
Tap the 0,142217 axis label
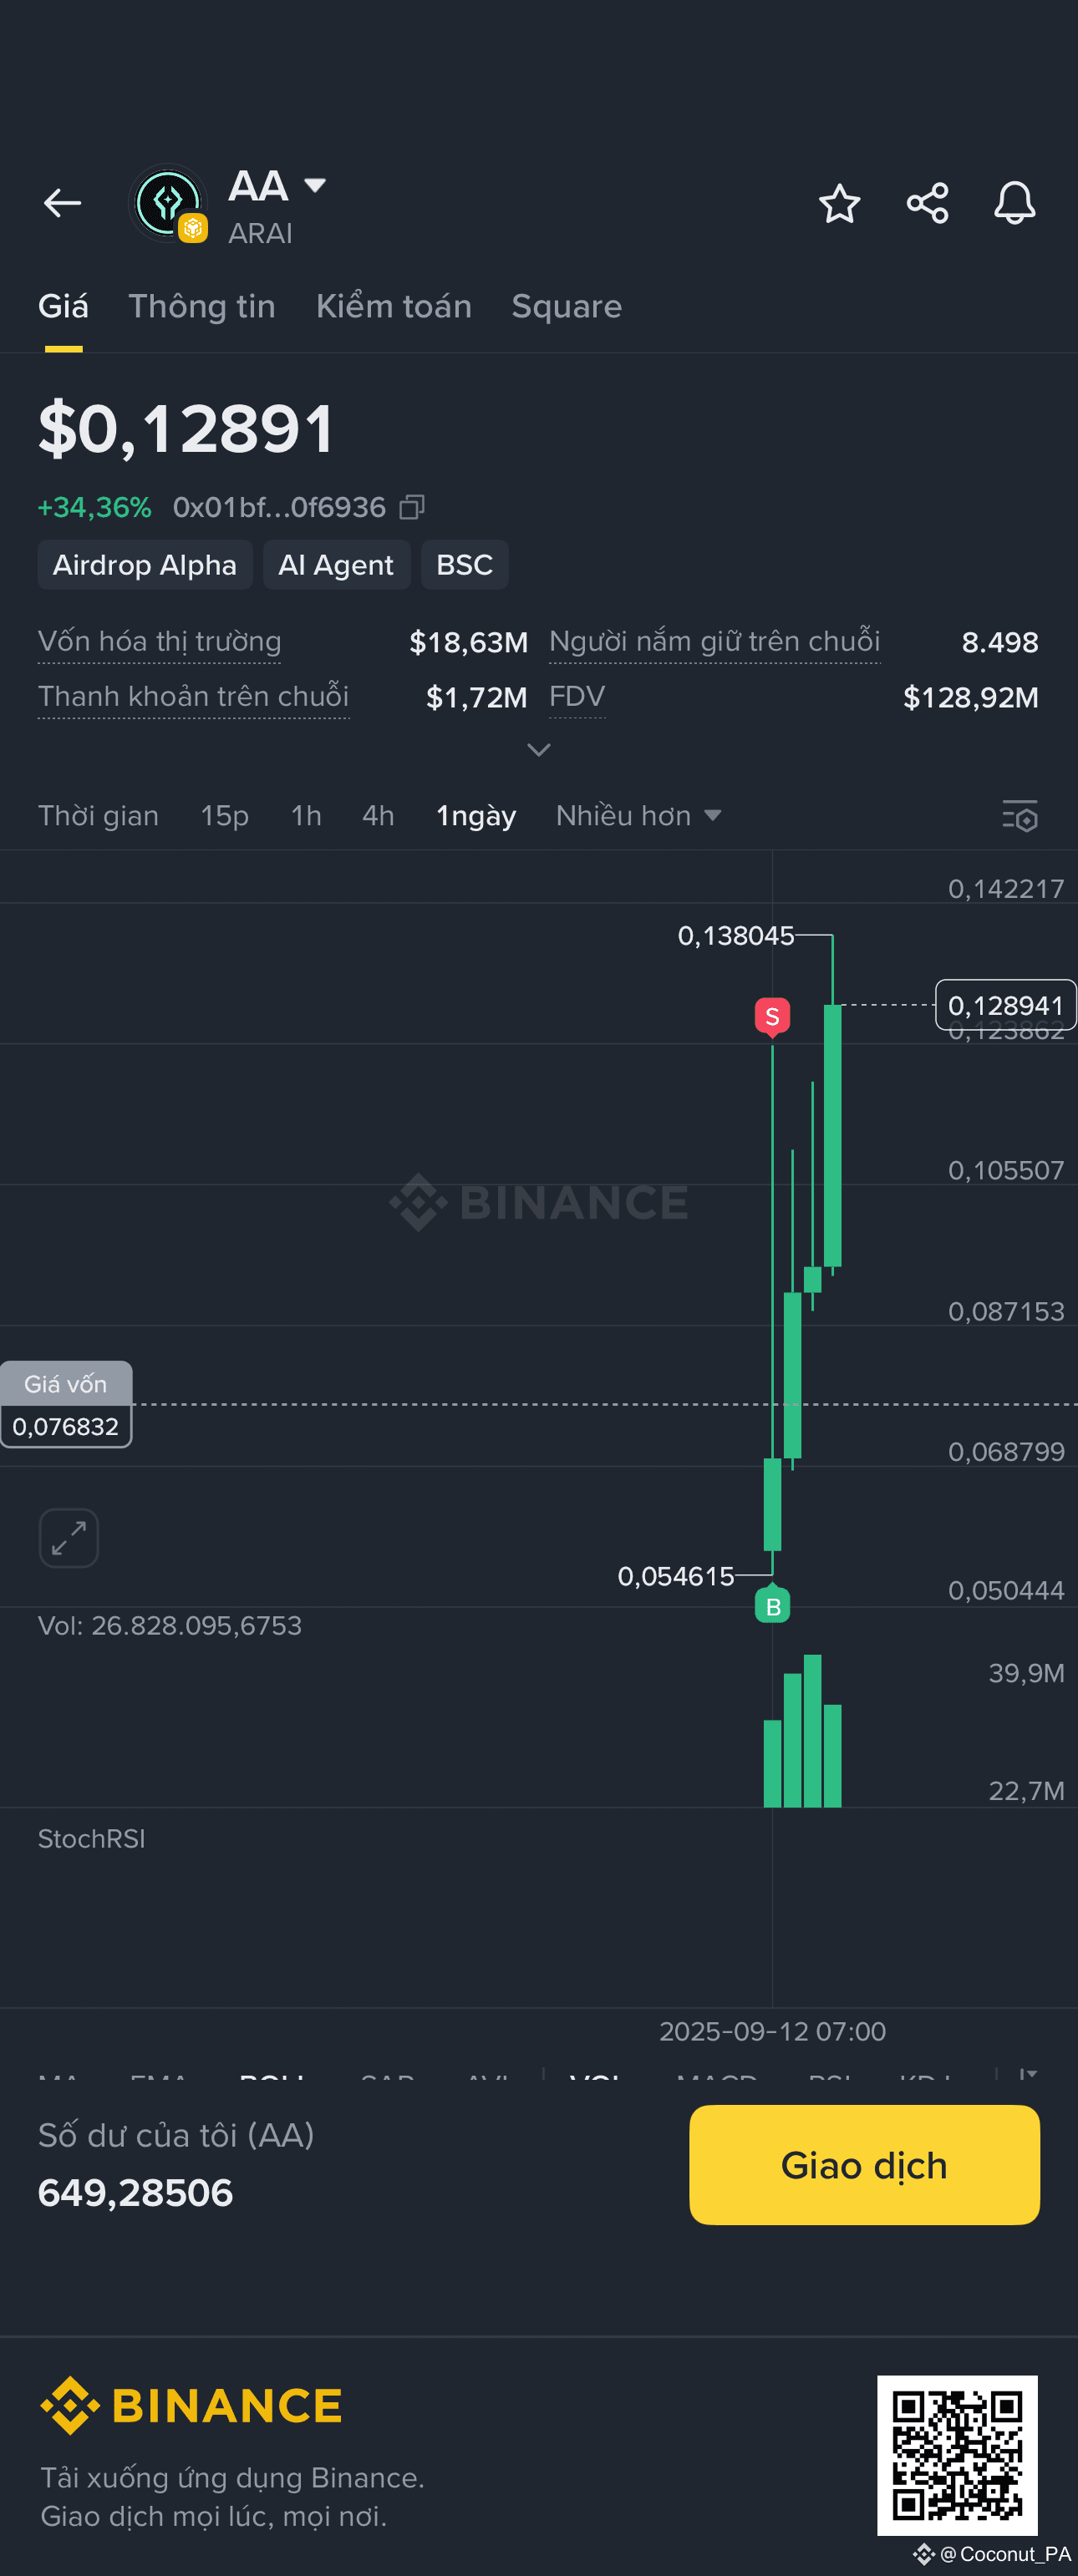(1006, 889)
